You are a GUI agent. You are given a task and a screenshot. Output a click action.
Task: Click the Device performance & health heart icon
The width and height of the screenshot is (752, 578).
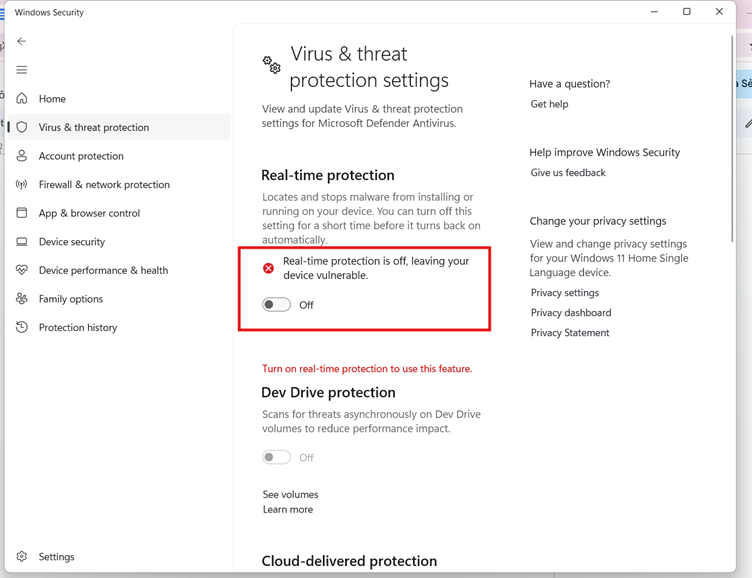[22, 270]
